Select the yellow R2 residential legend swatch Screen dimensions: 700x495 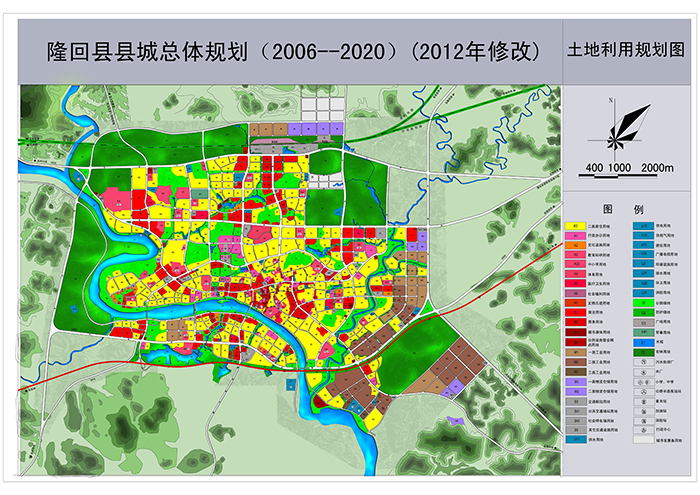click(576, 226)
